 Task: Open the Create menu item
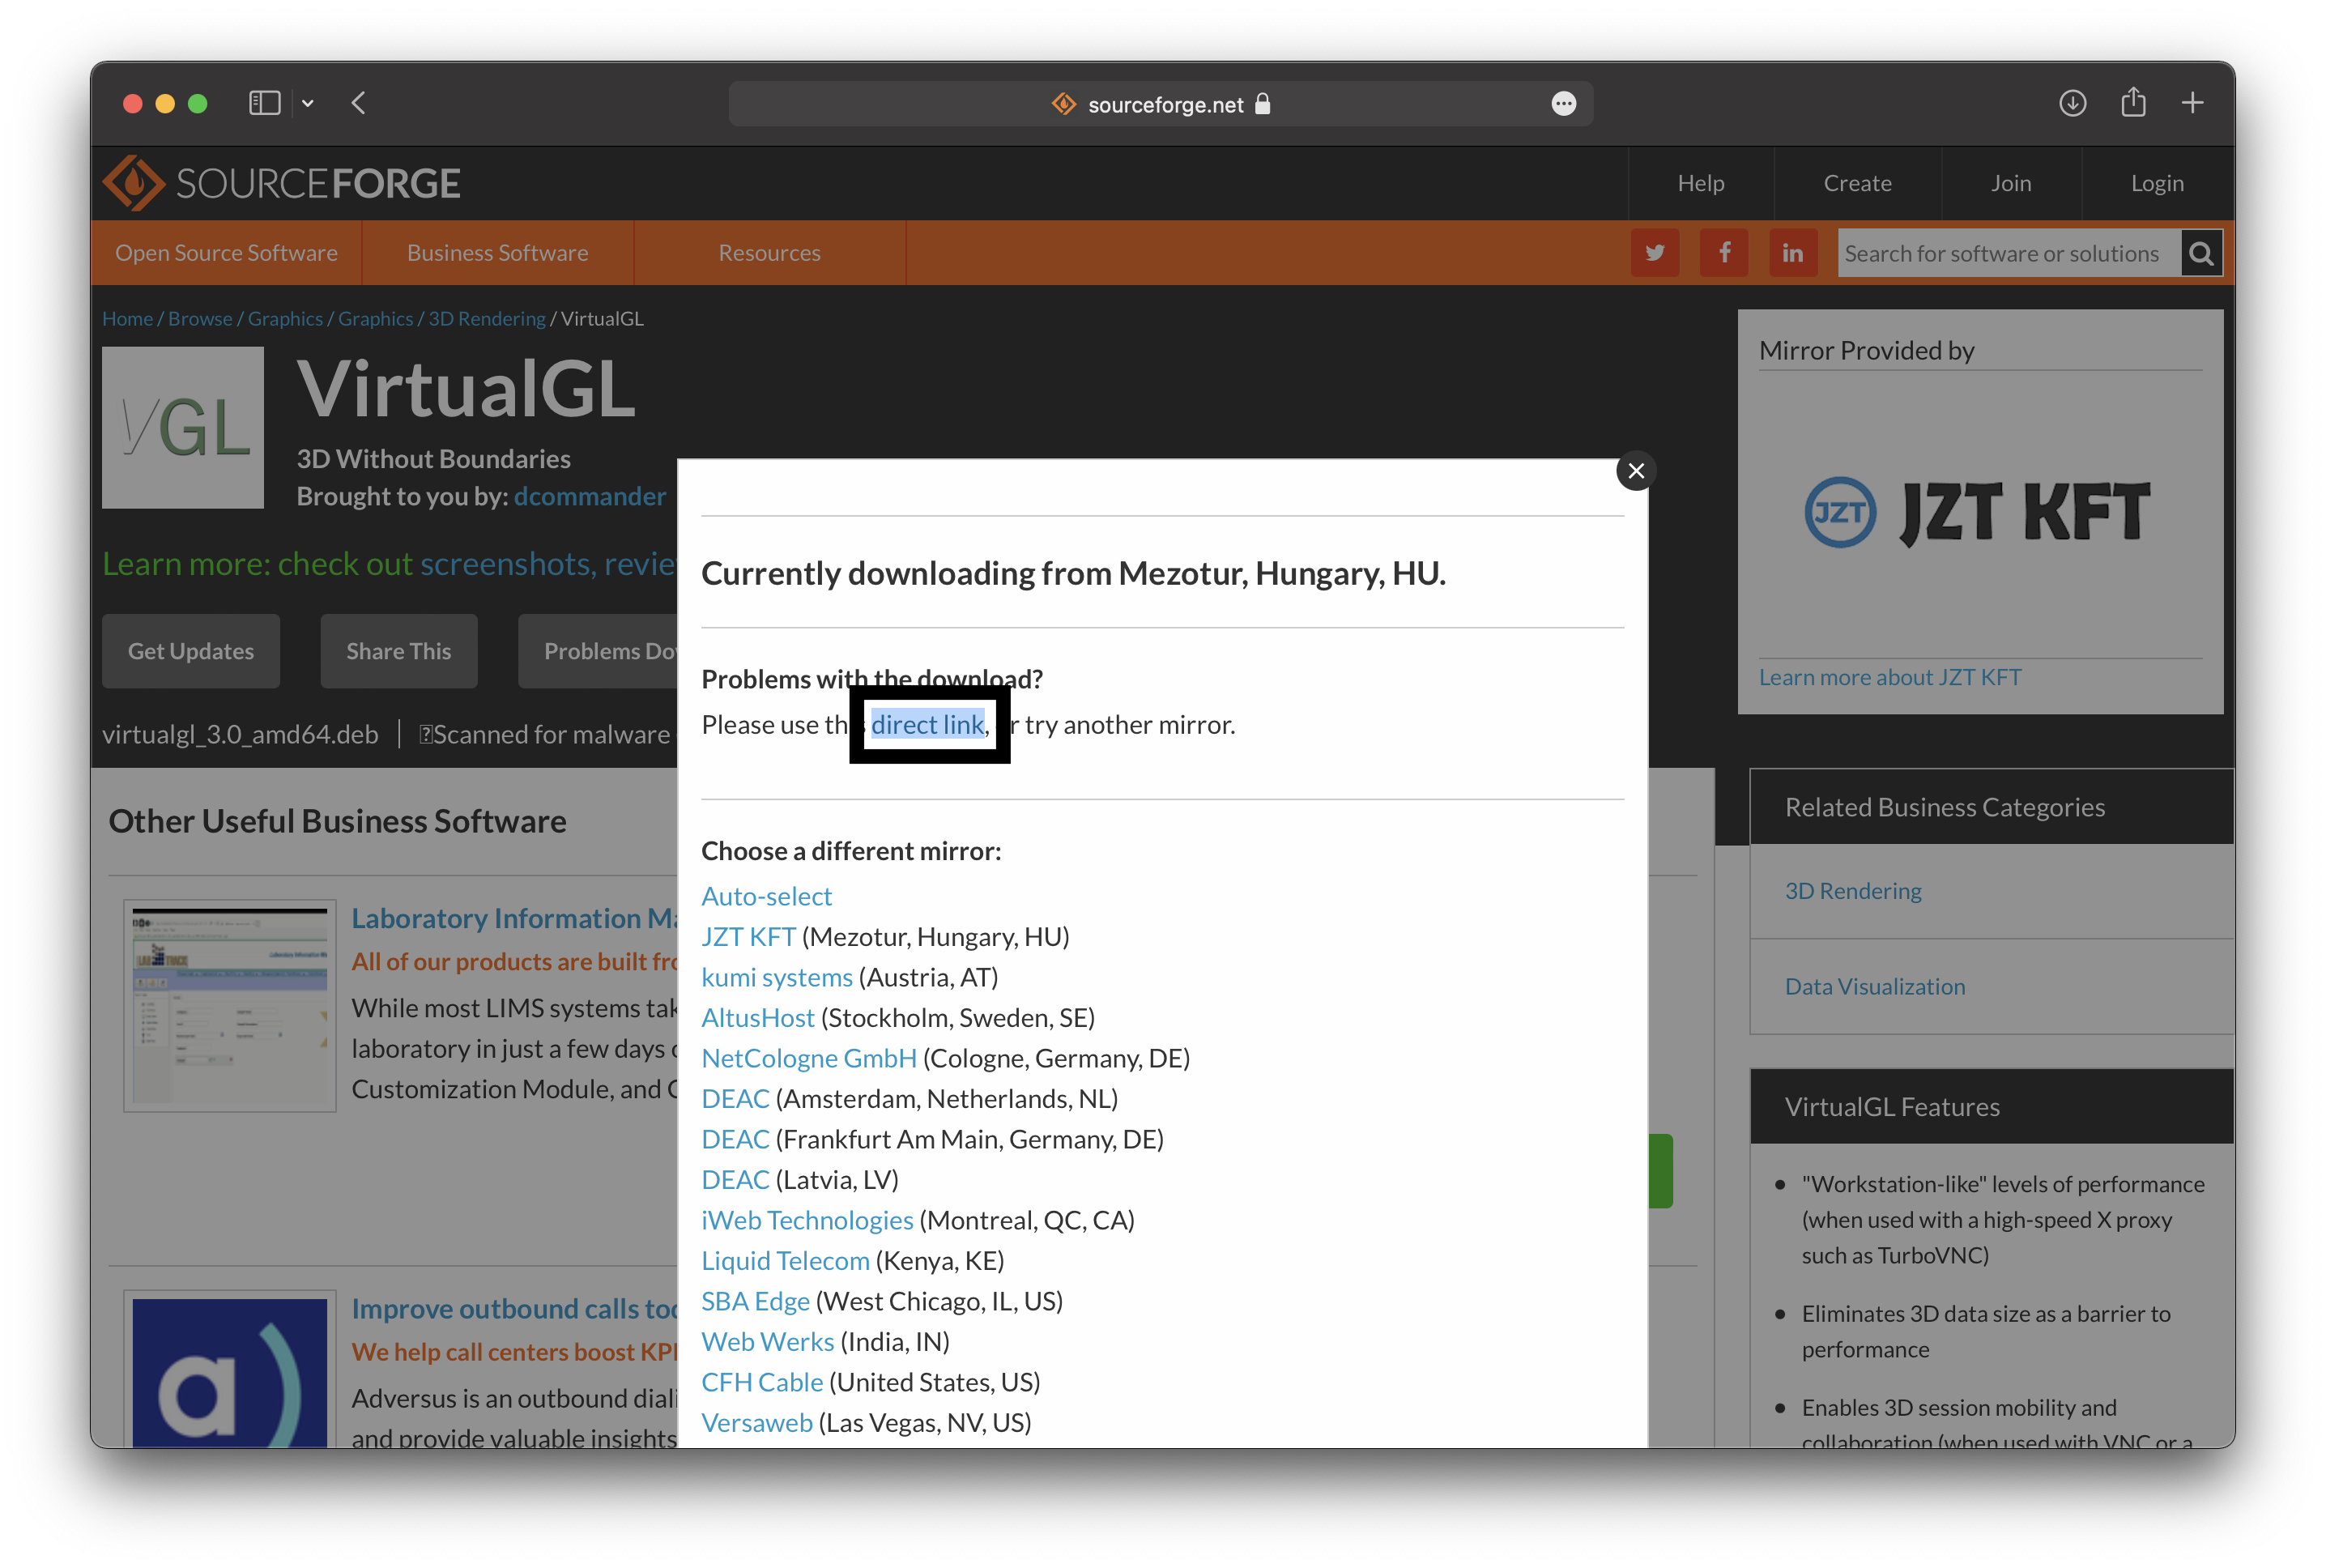coord(1857,183)
